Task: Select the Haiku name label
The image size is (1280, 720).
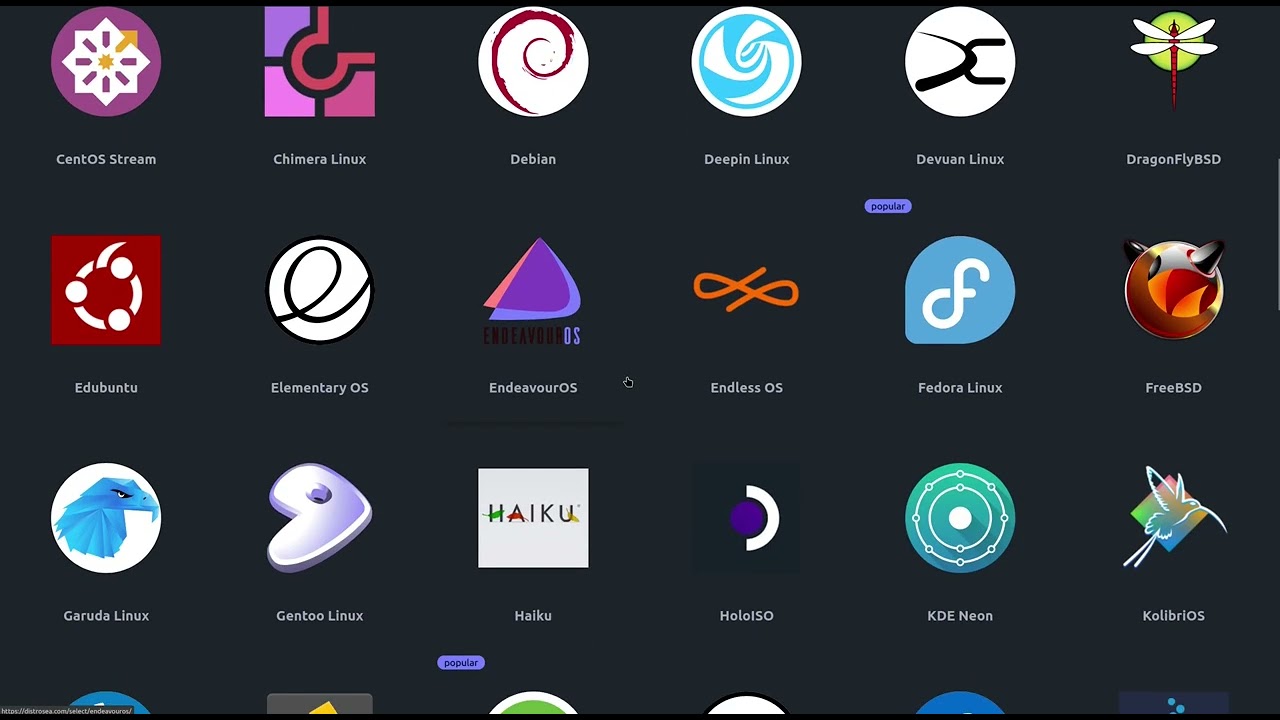Action: point(533,615)
